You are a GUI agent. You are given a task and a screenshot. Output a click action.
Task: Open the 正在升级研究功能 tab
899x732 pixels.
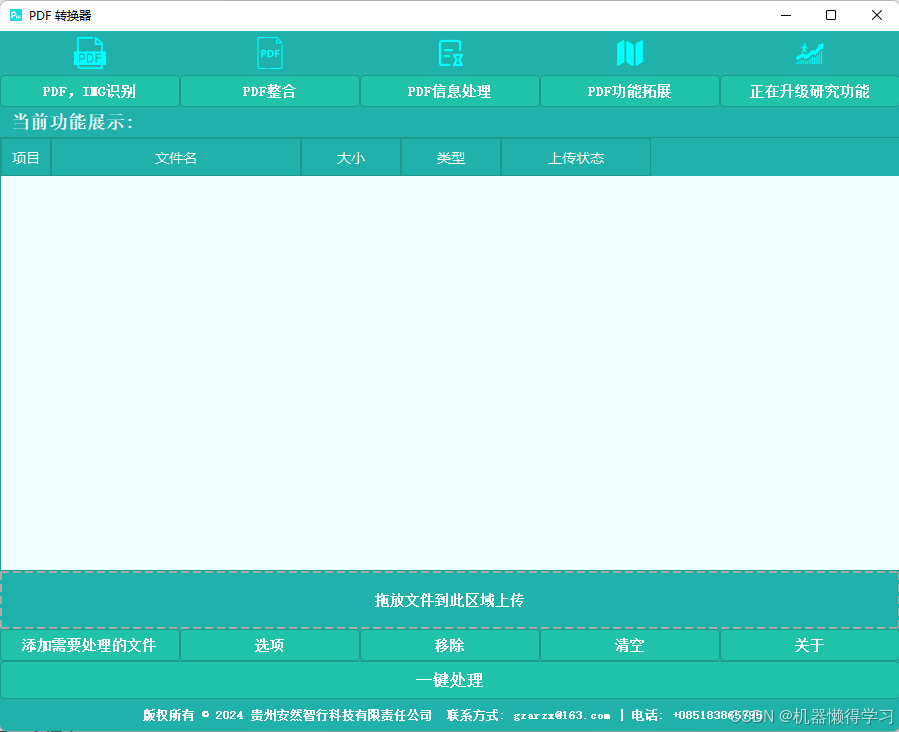(809, 91)
